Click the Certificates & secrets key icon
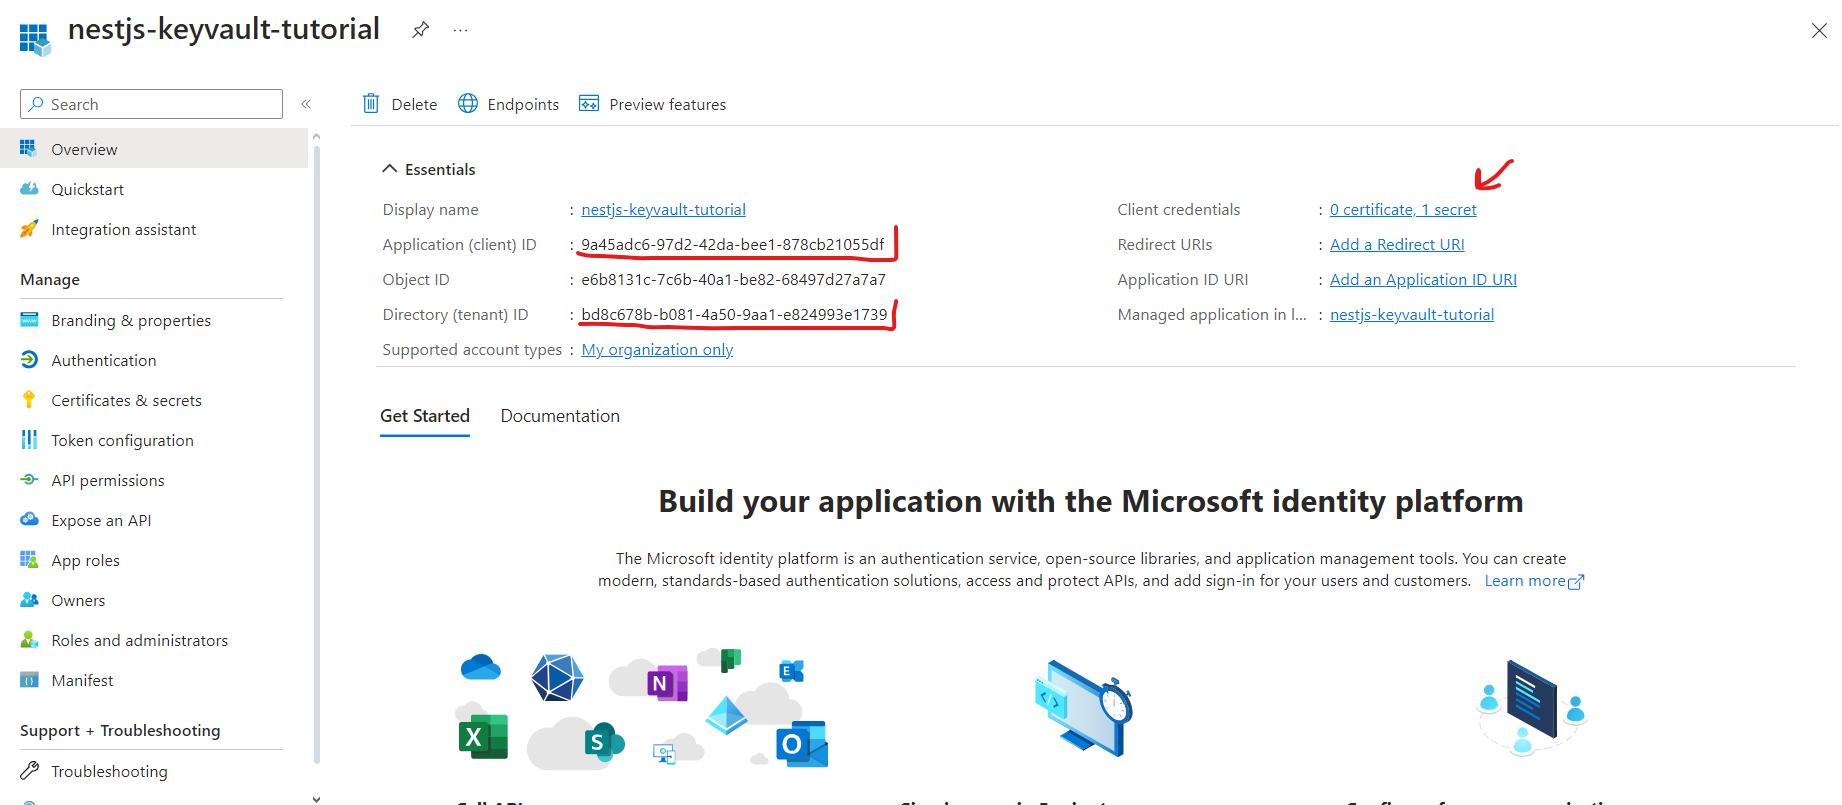Image resolution: width=1842 pixels, height=805 pixels. [29, 400]
